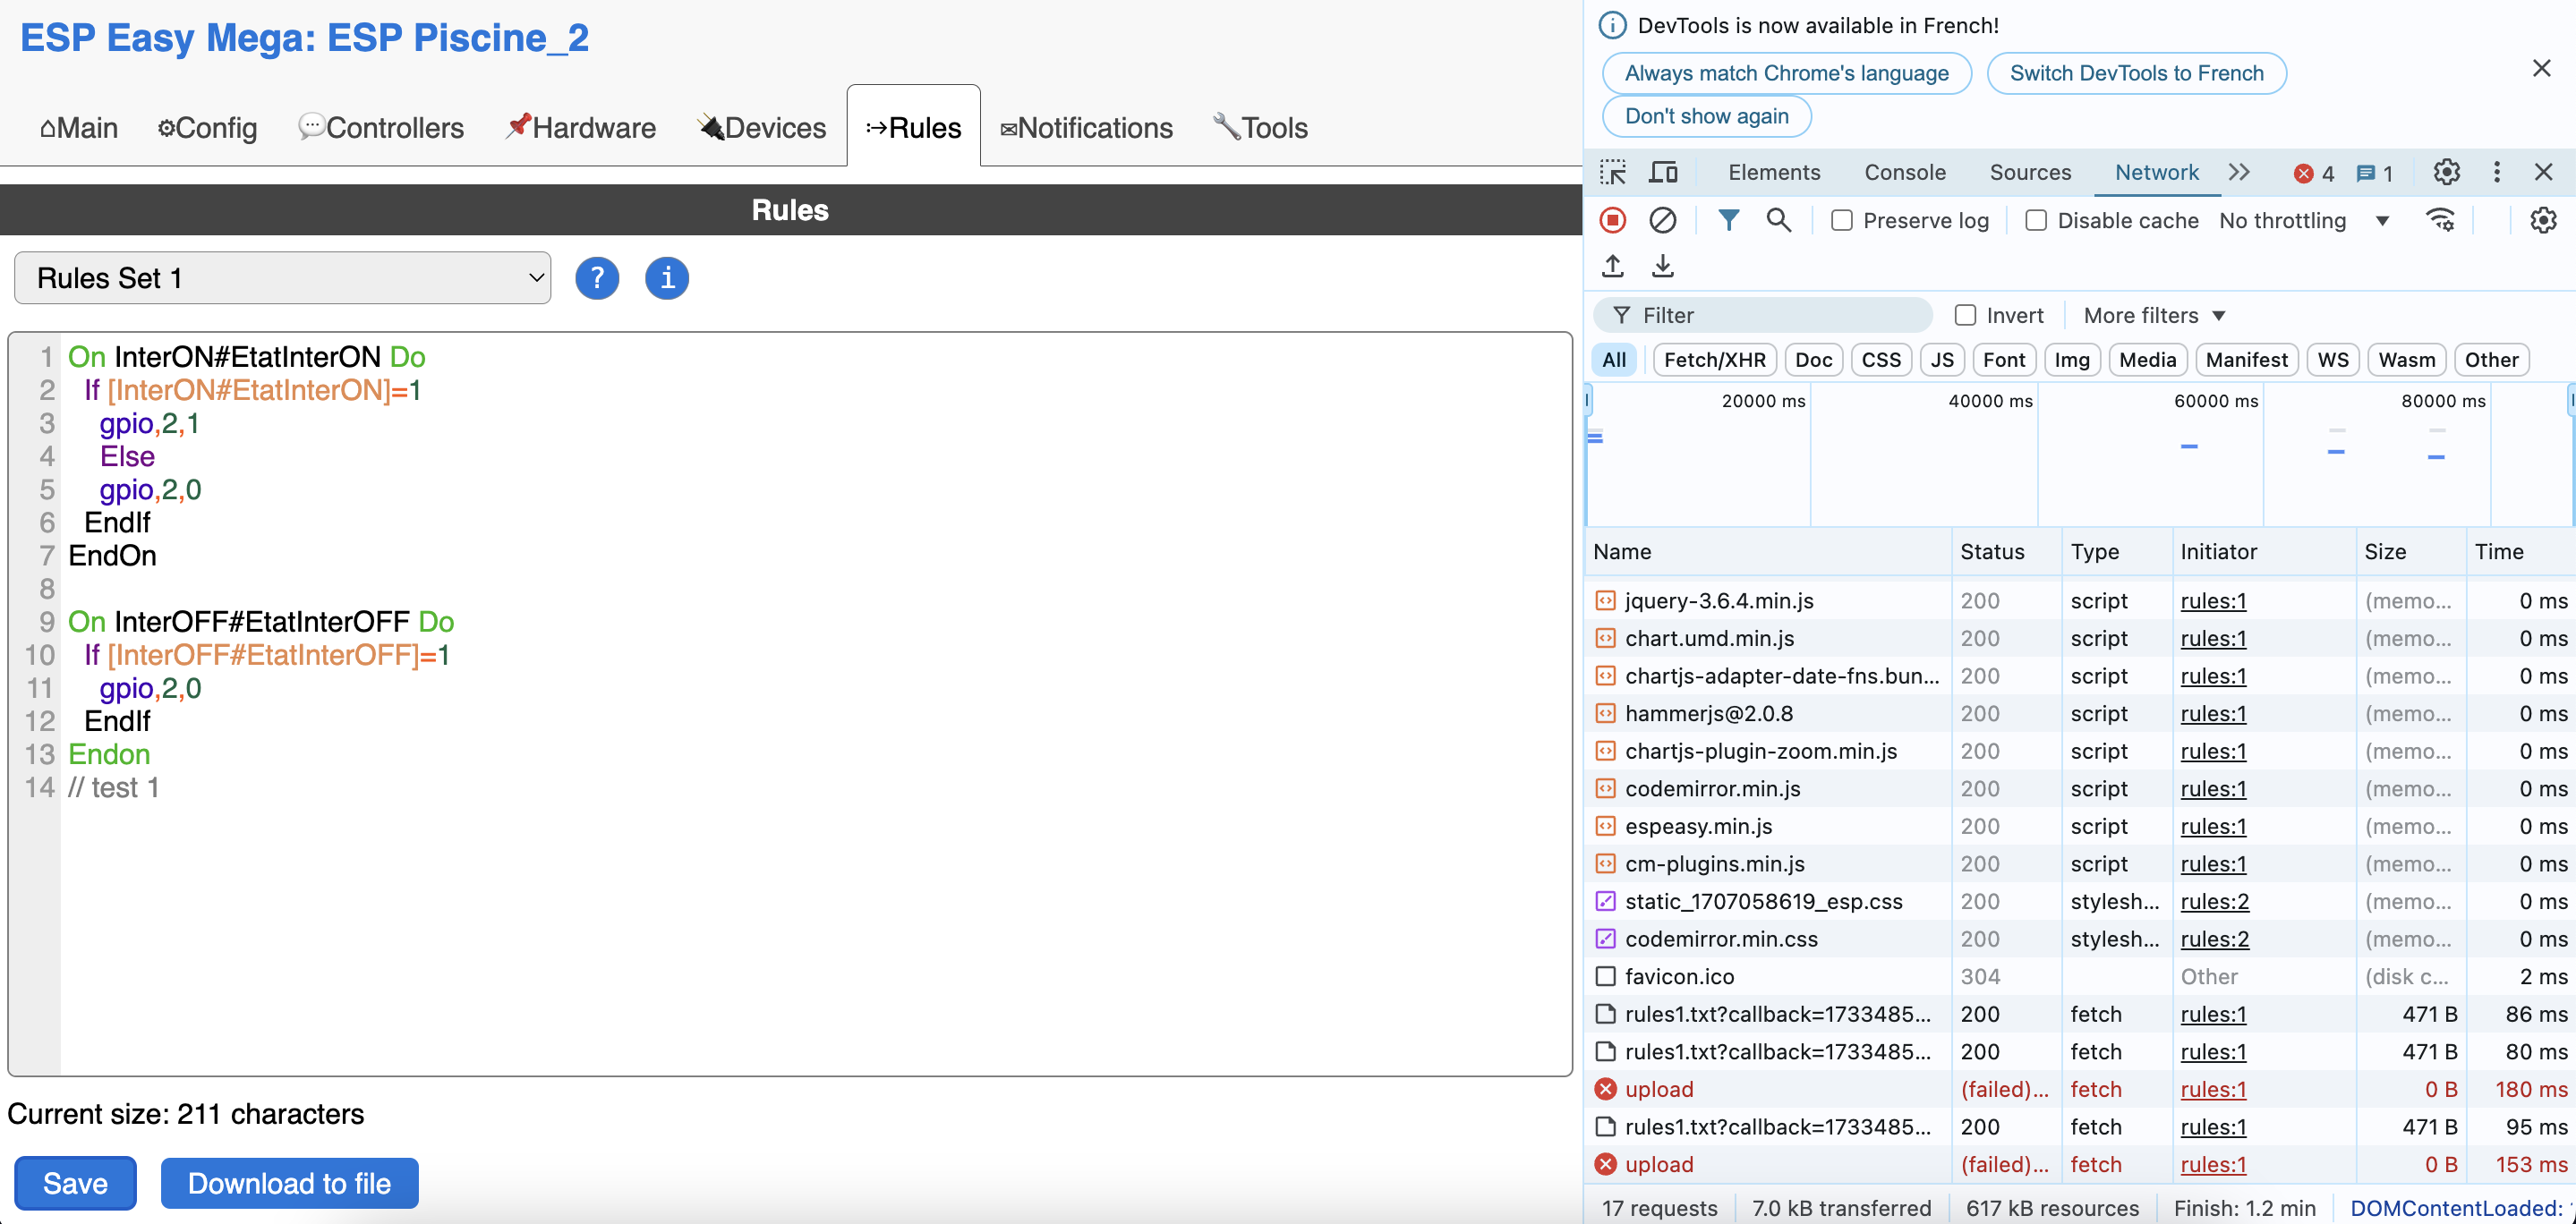Open the Devices tab
2576x1224 pixels.
pos(762,128)
